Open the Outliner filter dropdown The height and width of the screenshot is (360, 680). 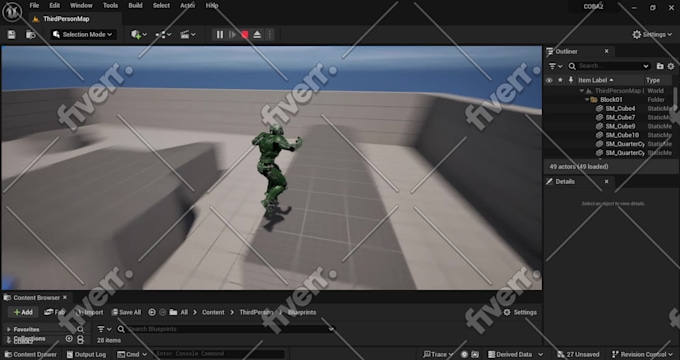(556, 66)
